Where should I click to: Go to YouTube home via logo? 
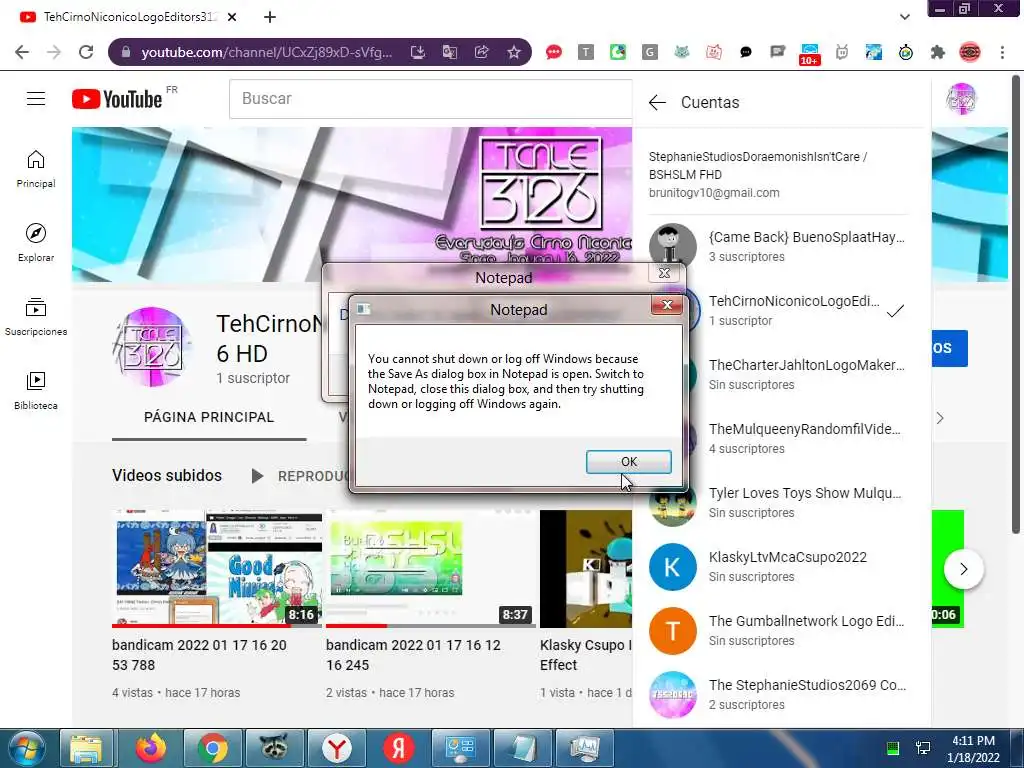pos(117,99)
